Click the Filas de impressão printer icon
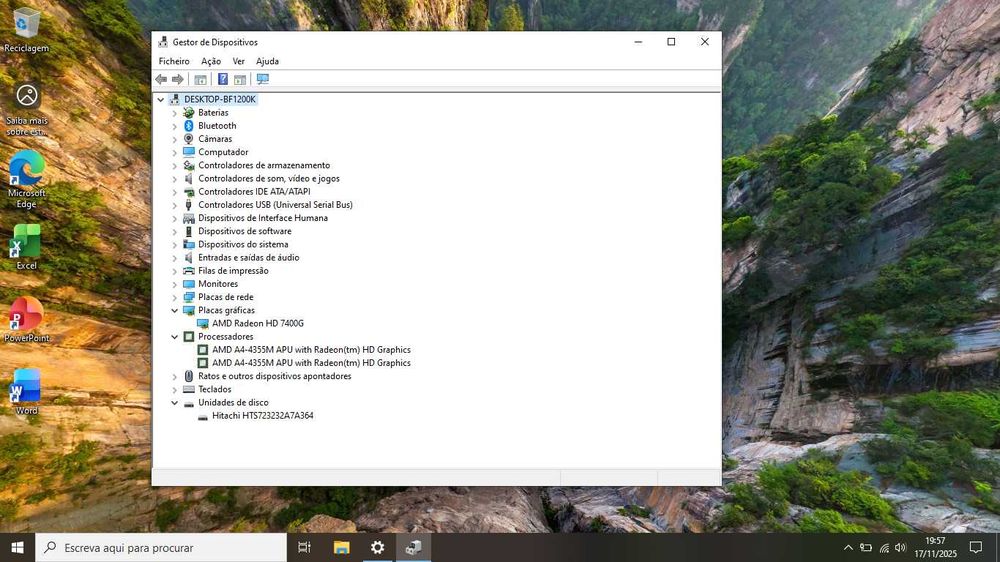This screenshot has width=1000, height=562. click(189, 270)
